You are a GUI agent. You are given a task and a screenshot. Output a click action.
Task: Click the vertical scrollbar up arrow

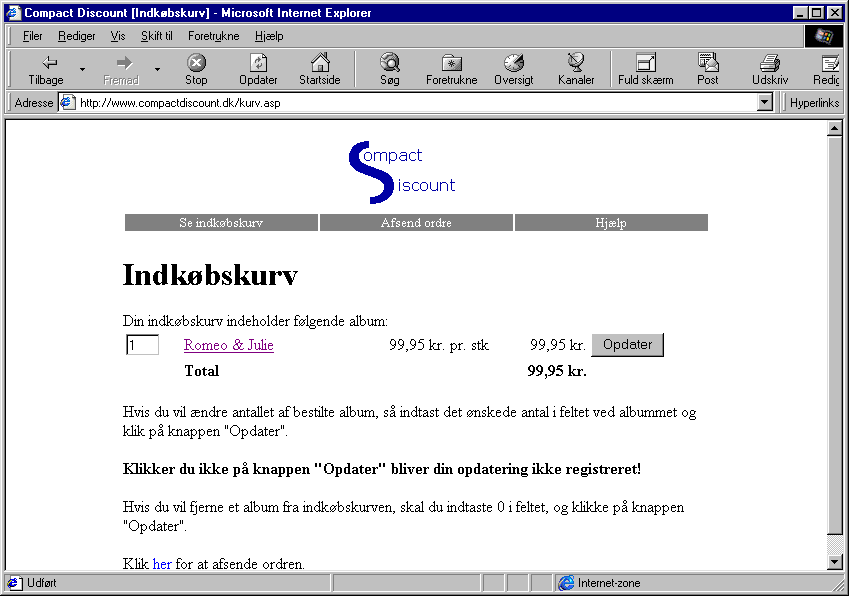click(834, 129)
